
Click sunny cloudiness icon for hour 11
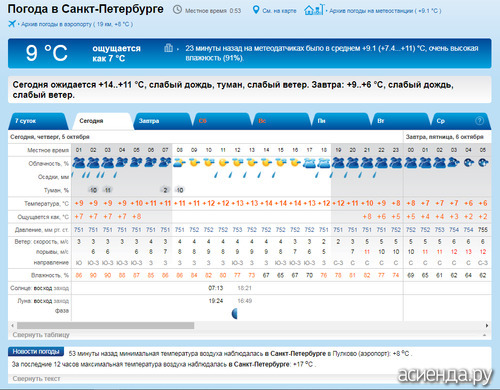point(223,163)
